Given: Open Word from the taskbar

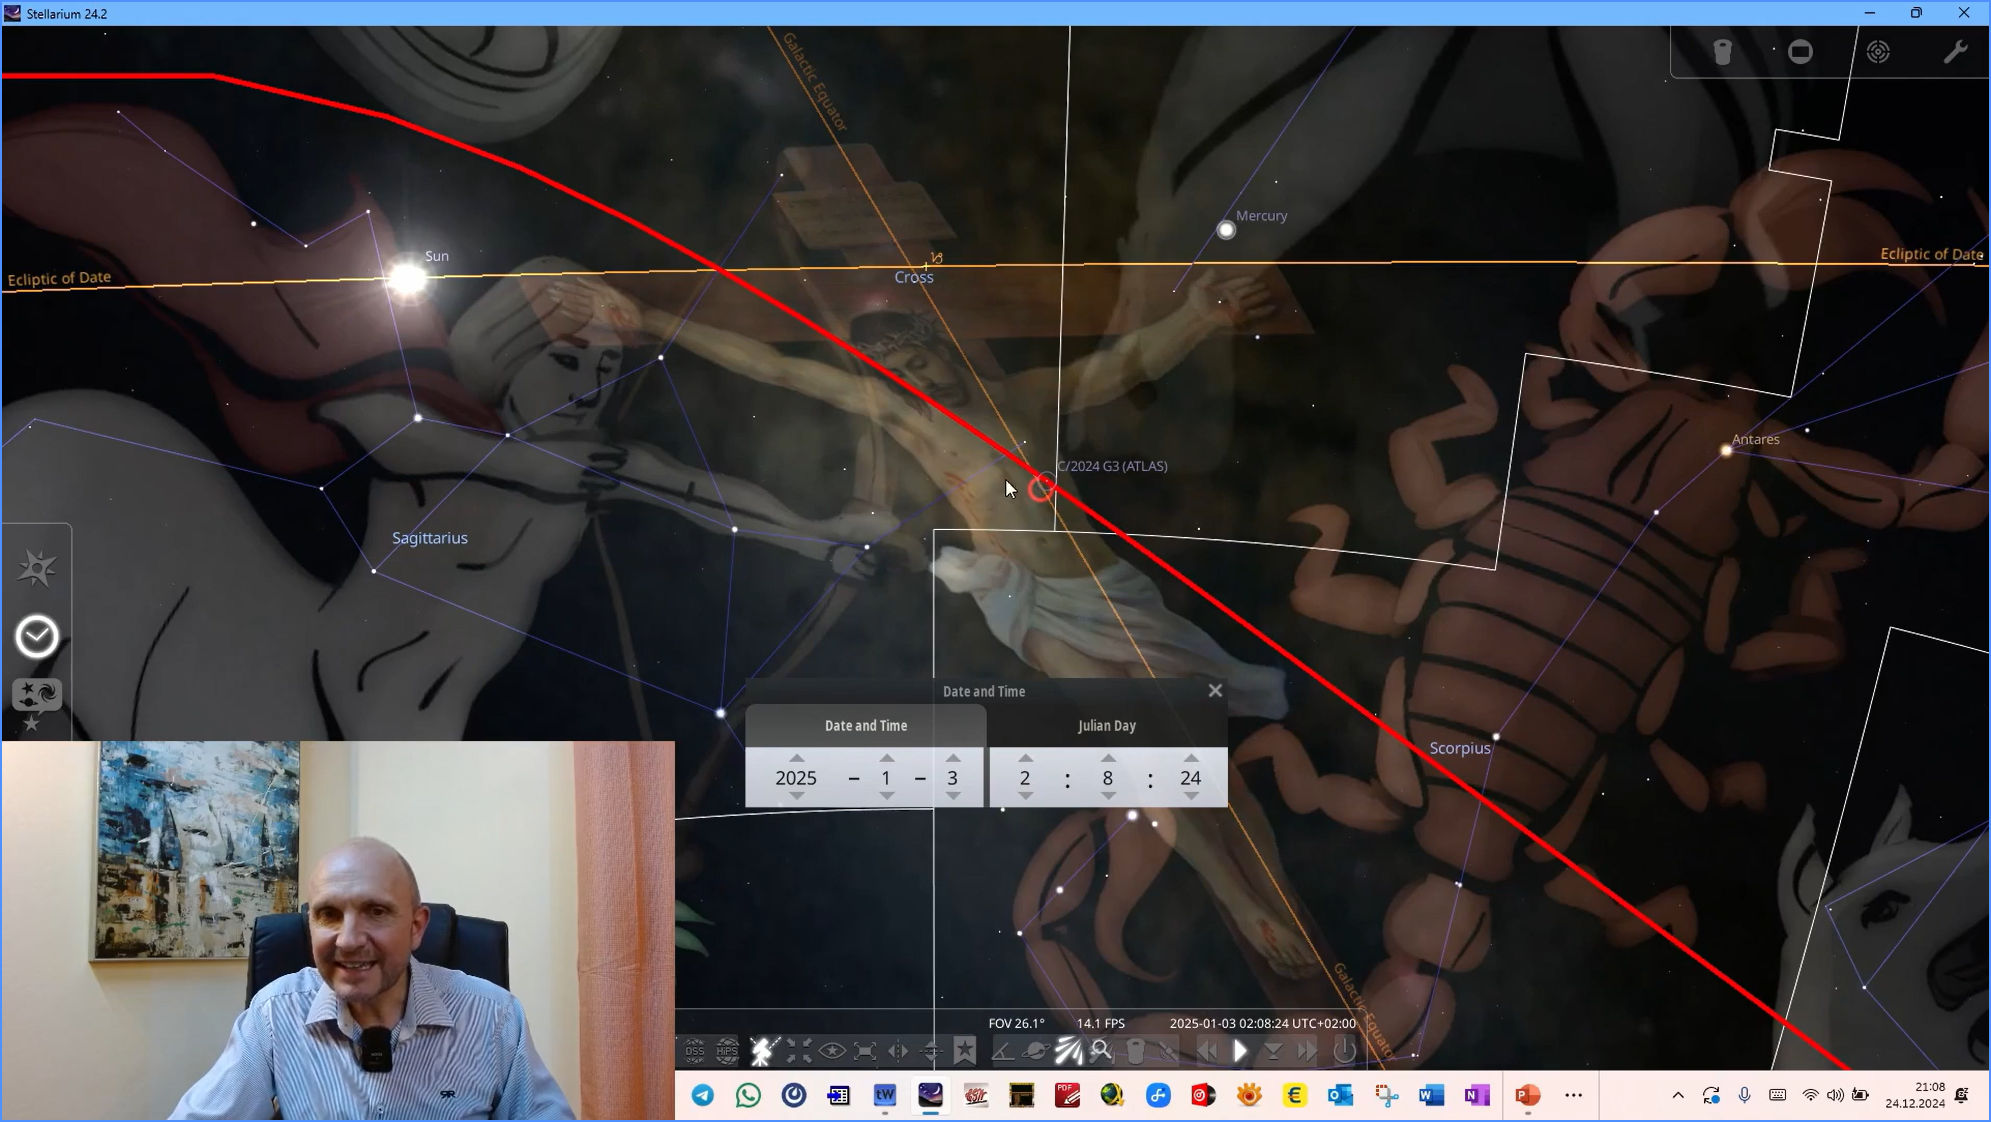Looking at the screenshot, I should [1432, 1096].
